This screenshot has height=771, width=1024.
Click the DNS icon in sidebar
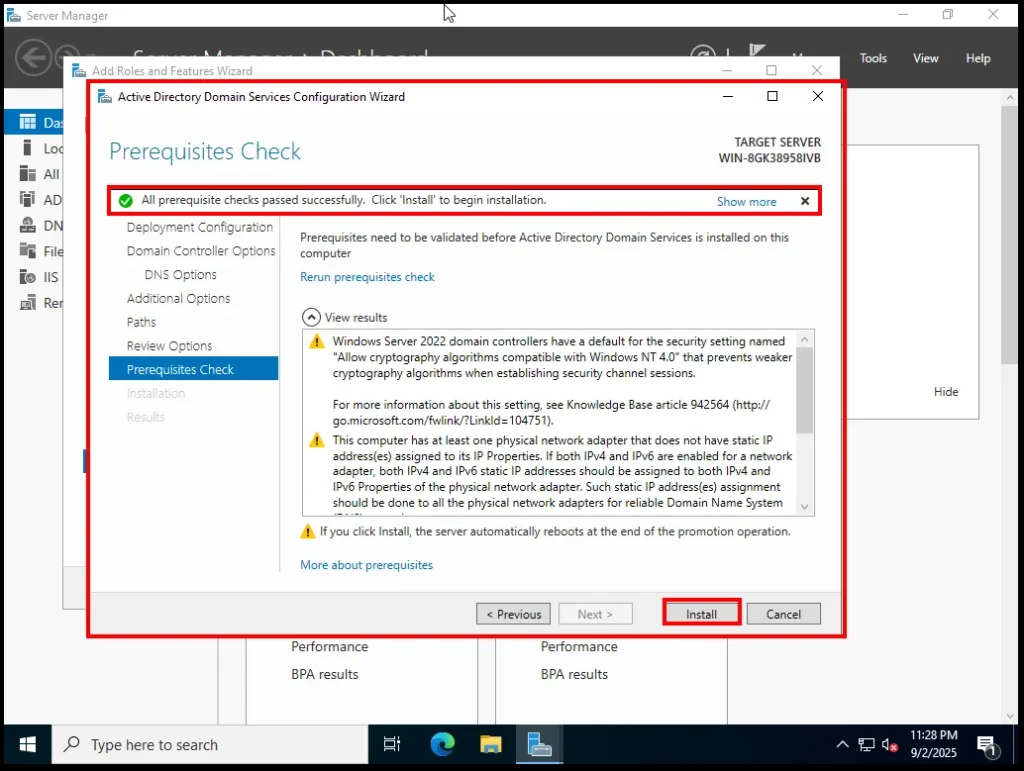tap(27, 225)
